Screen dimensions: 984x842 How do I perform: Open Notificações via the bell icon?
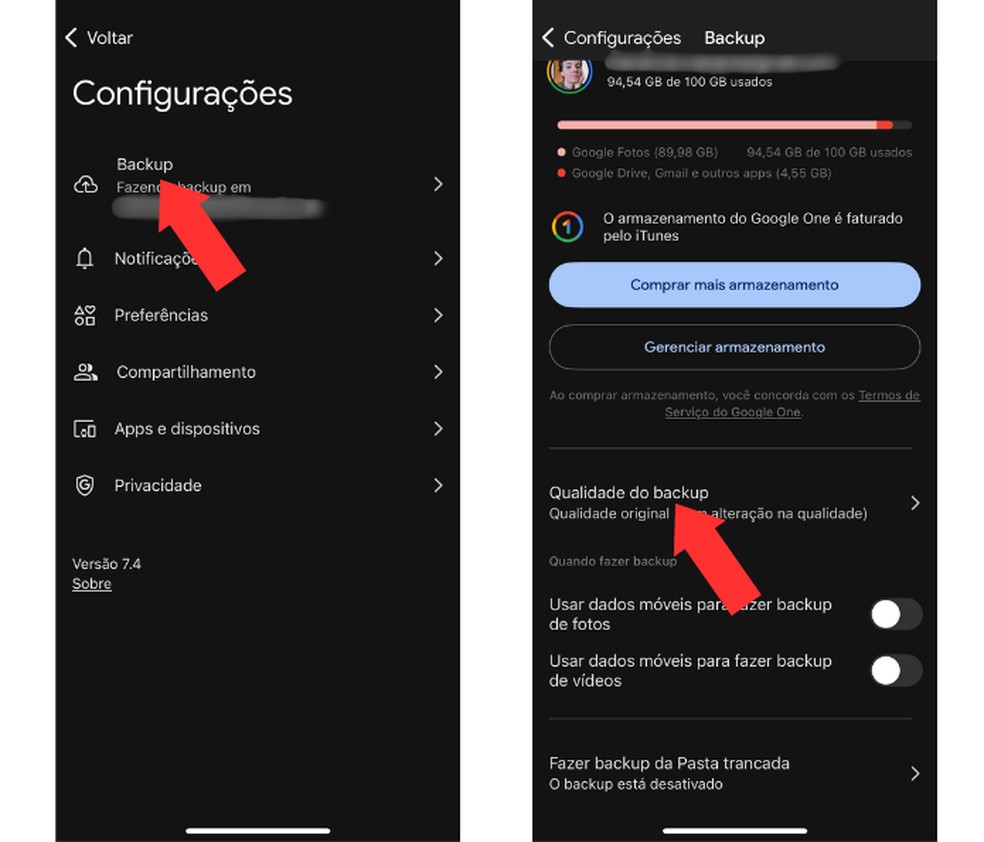point(85,258)
